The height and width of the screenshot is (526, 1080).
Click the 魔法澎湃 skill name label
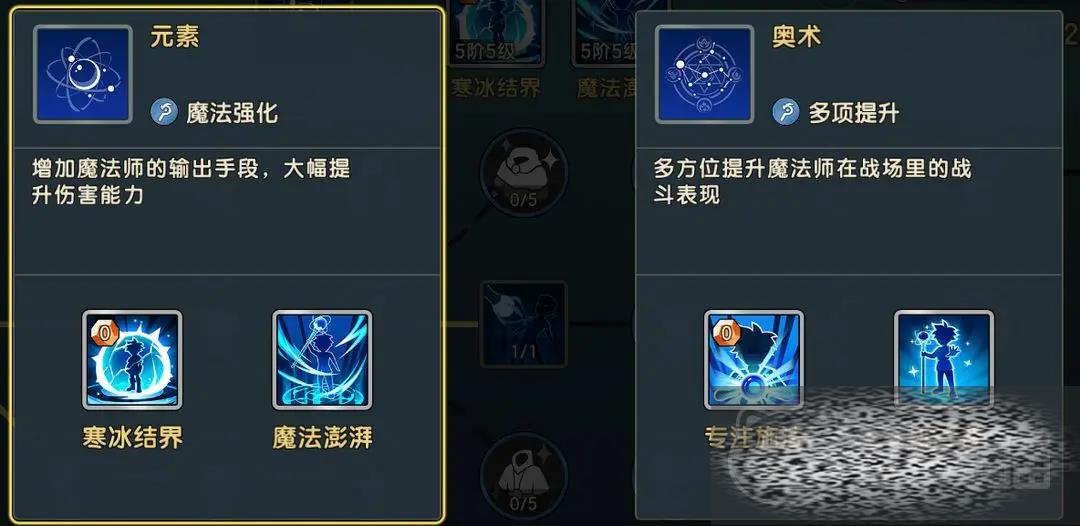[x=322, y=438]
